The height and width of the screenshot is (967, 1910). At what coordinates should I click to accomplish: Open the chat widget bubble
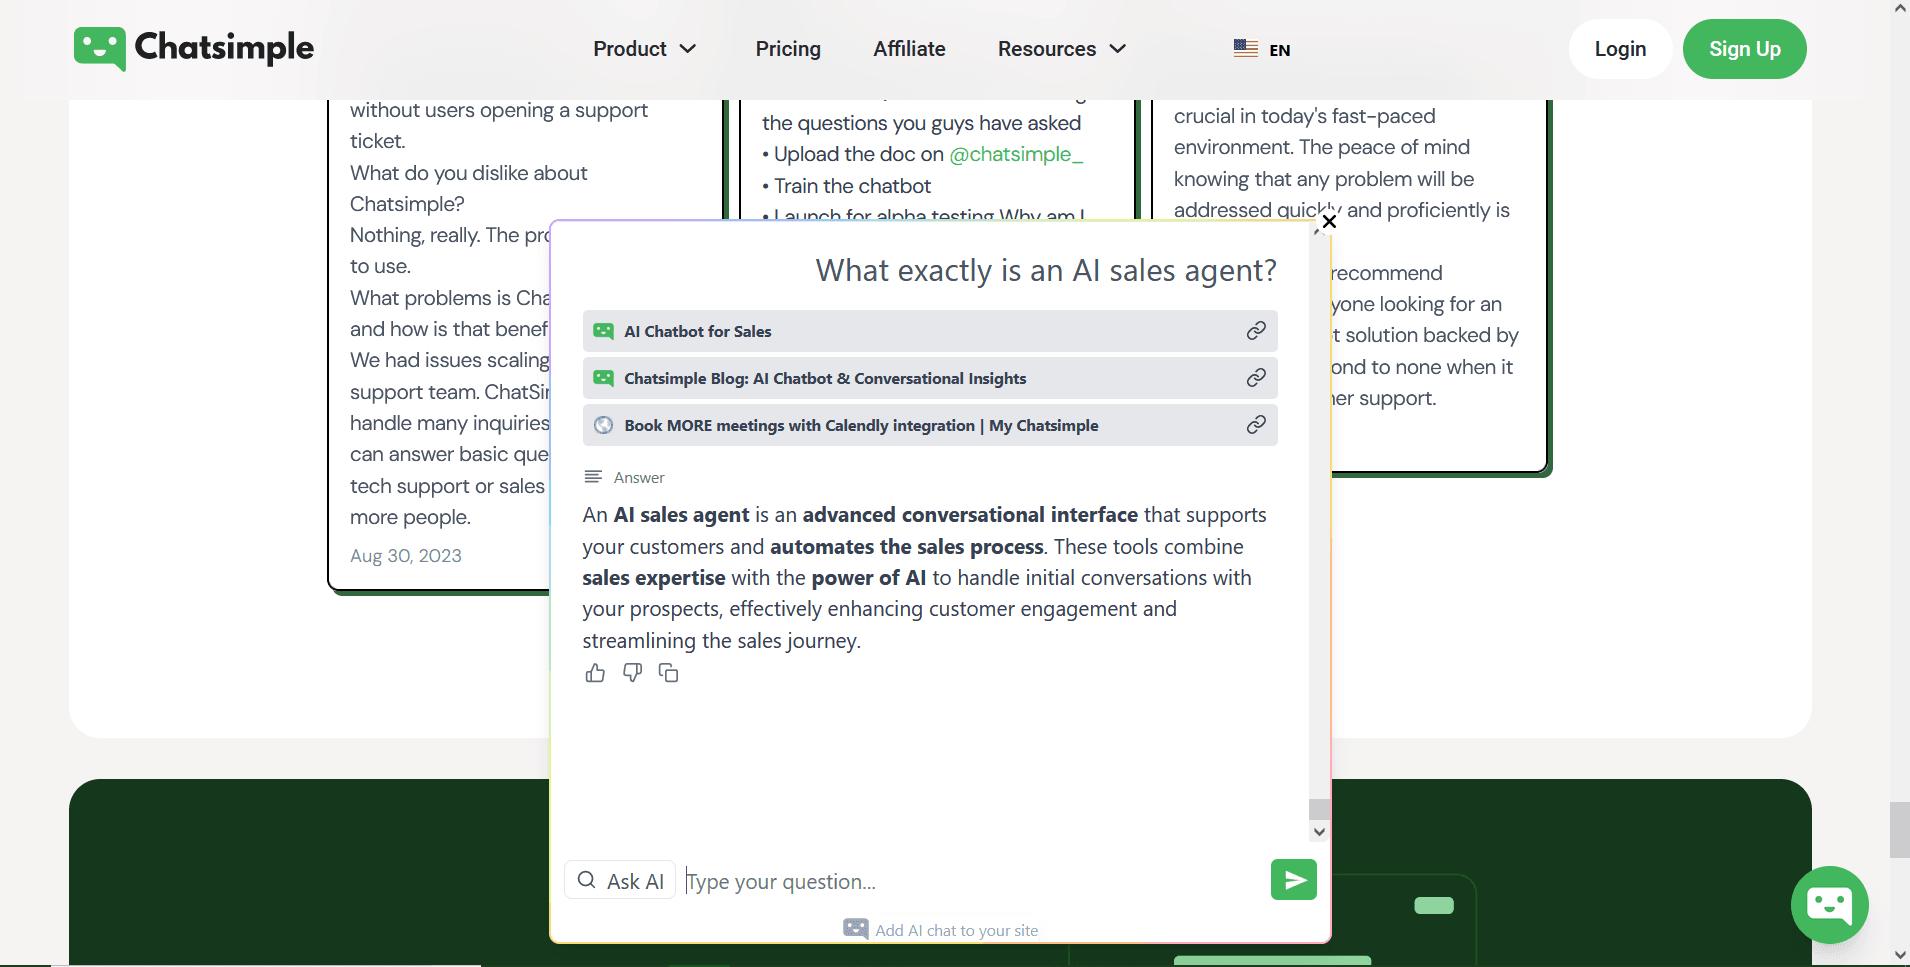[1829, 905]
